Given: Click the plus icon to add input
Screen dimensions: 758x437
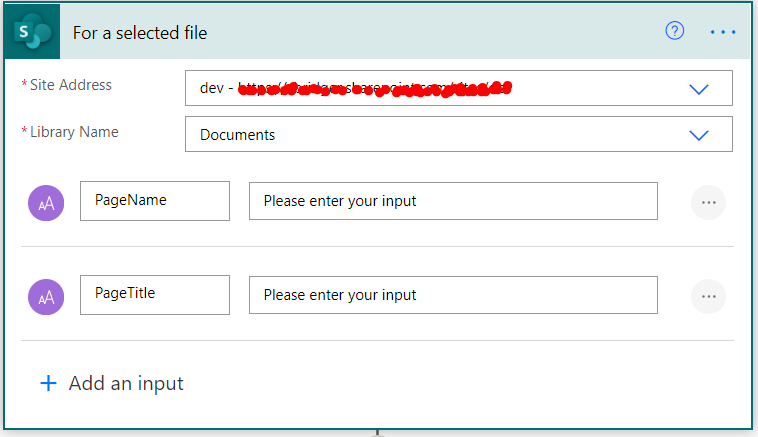Looking at the screenshot, I should tap(48, 383).
